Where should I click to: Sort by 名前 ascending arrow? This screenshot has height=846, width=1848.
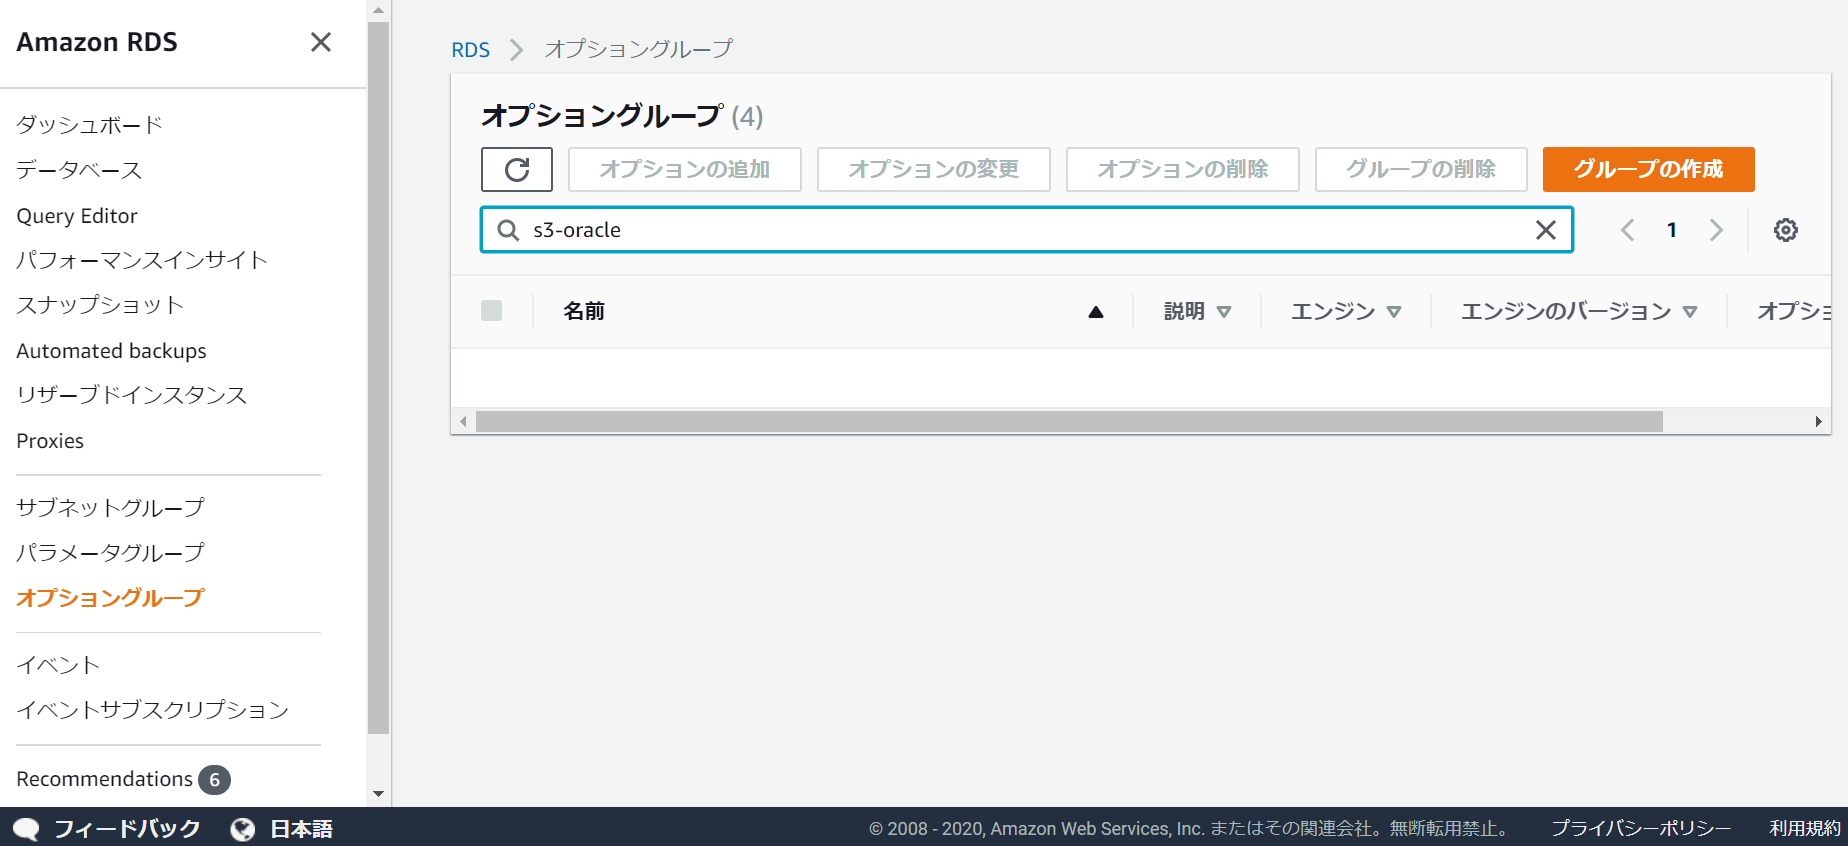click(1096, 312)
